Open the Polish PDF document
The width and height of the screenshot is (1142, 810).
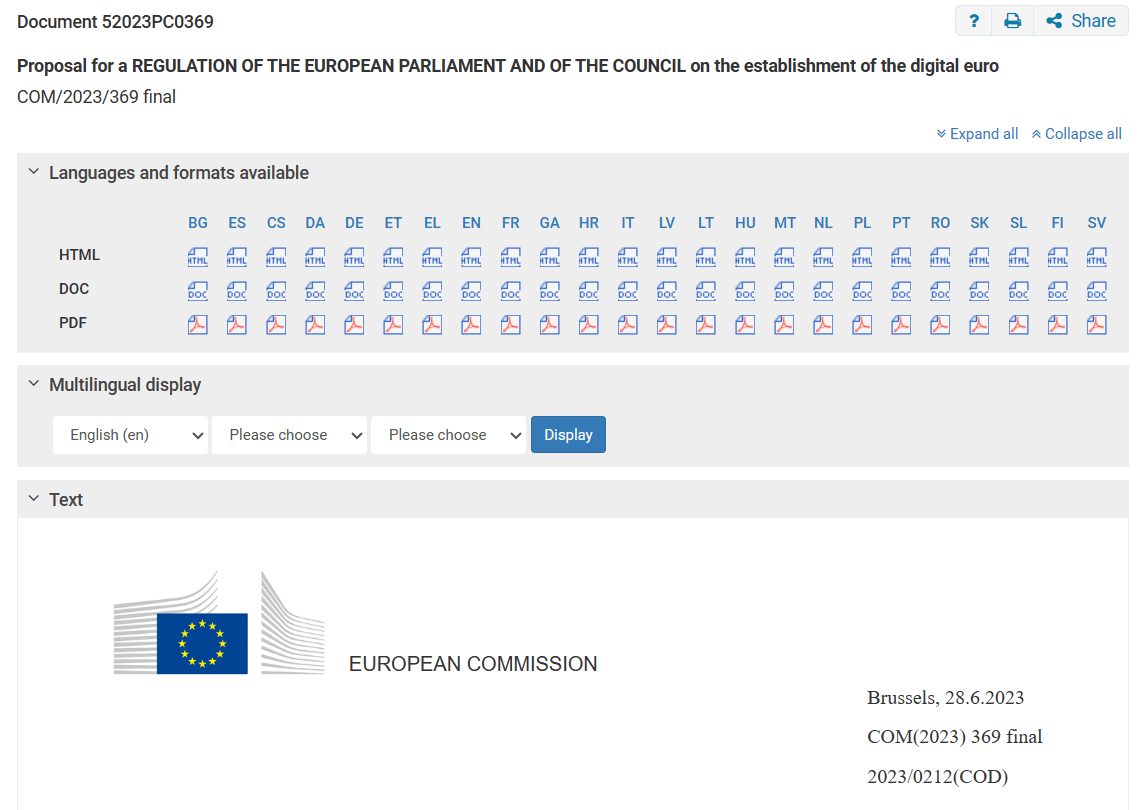[862, 324]
